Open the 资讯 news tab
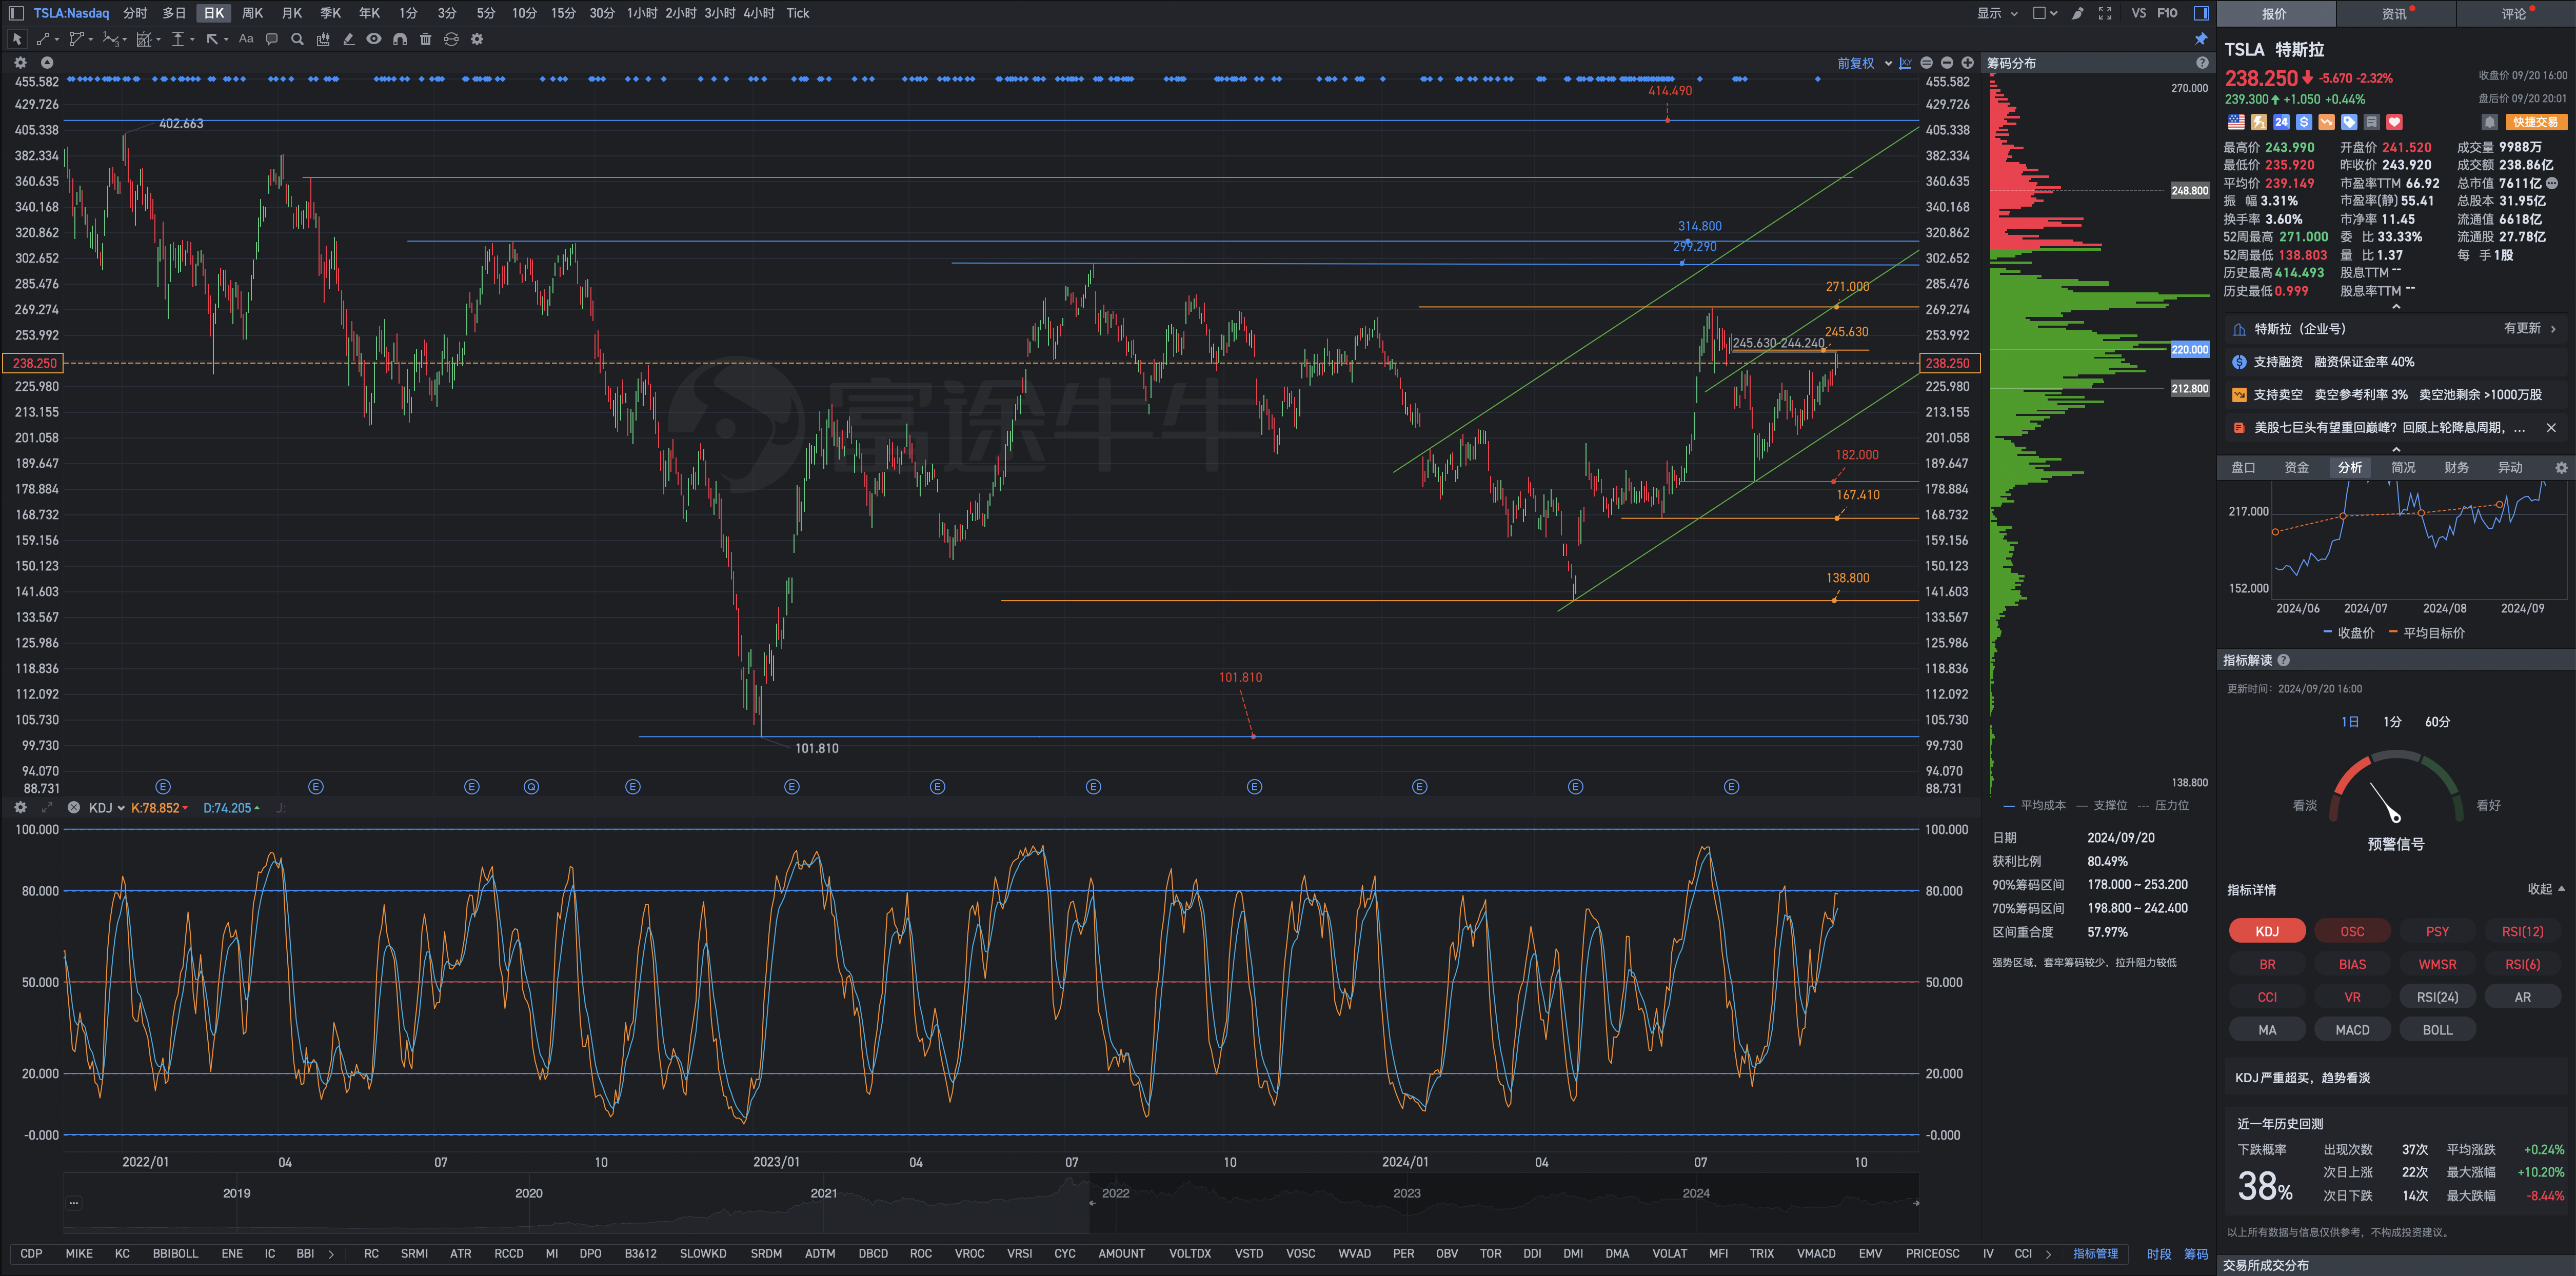This screenshot has width=2576, height=1276. pyautogui.click(x=2395, y=14)
